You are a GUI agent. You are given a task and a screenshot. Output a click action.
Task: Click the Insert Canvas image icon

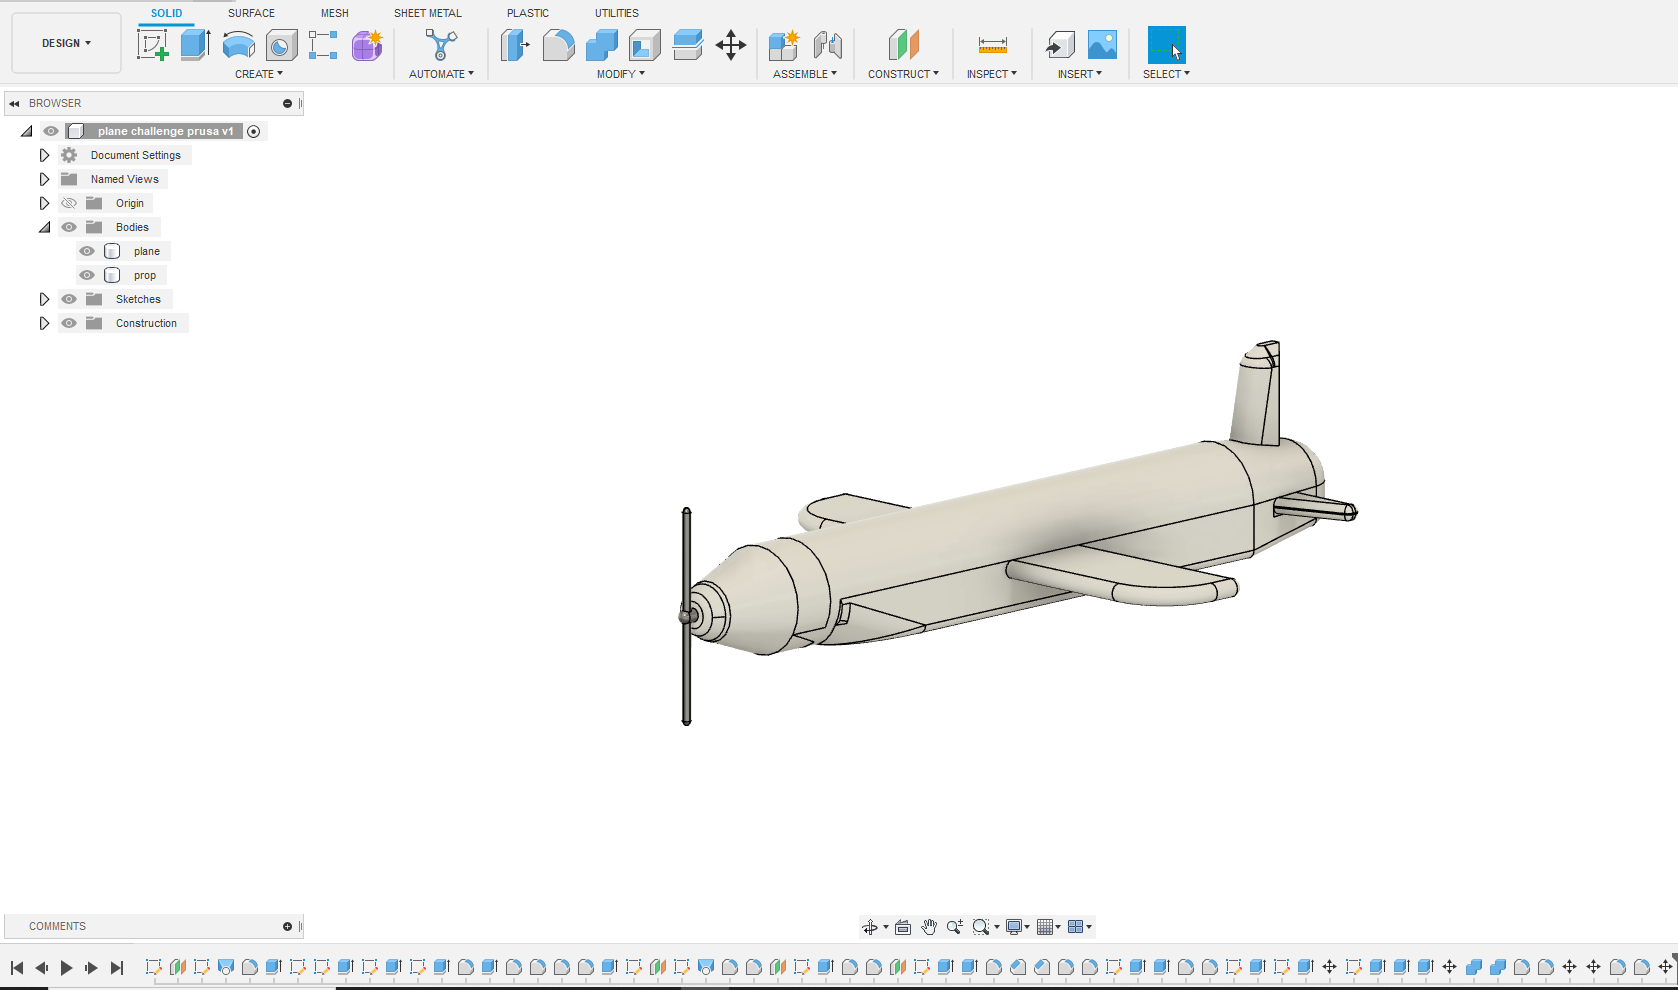(1102, 45)
